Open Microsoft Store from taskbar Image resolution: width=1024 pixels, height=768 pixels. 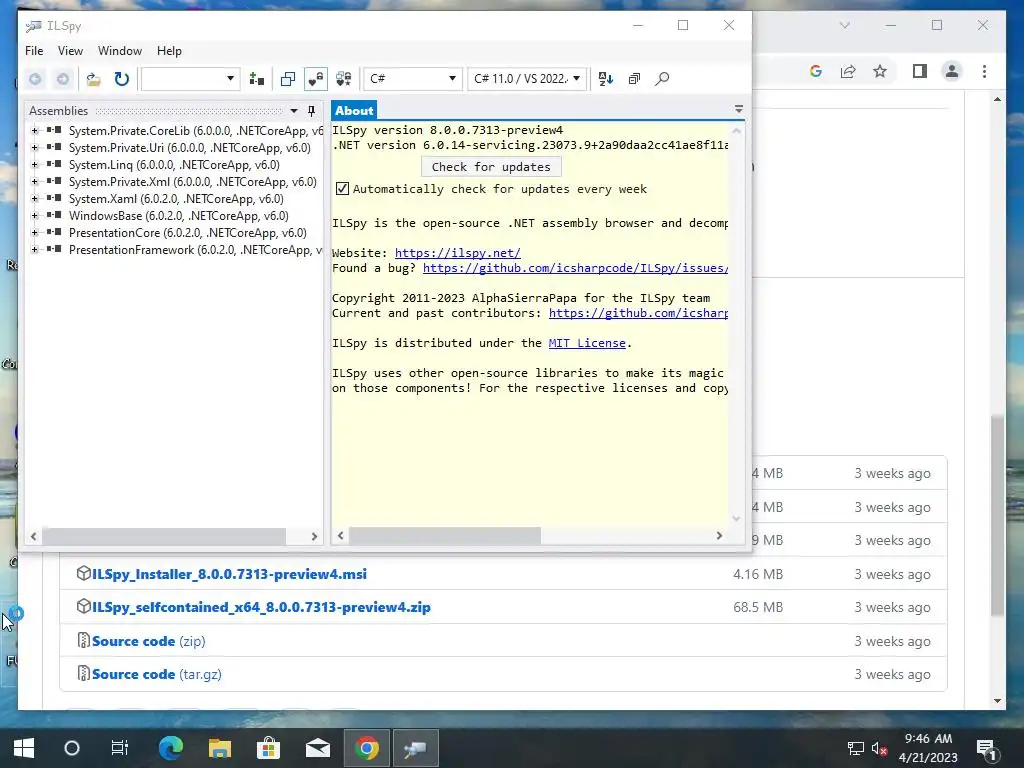[x=268, y=748]
